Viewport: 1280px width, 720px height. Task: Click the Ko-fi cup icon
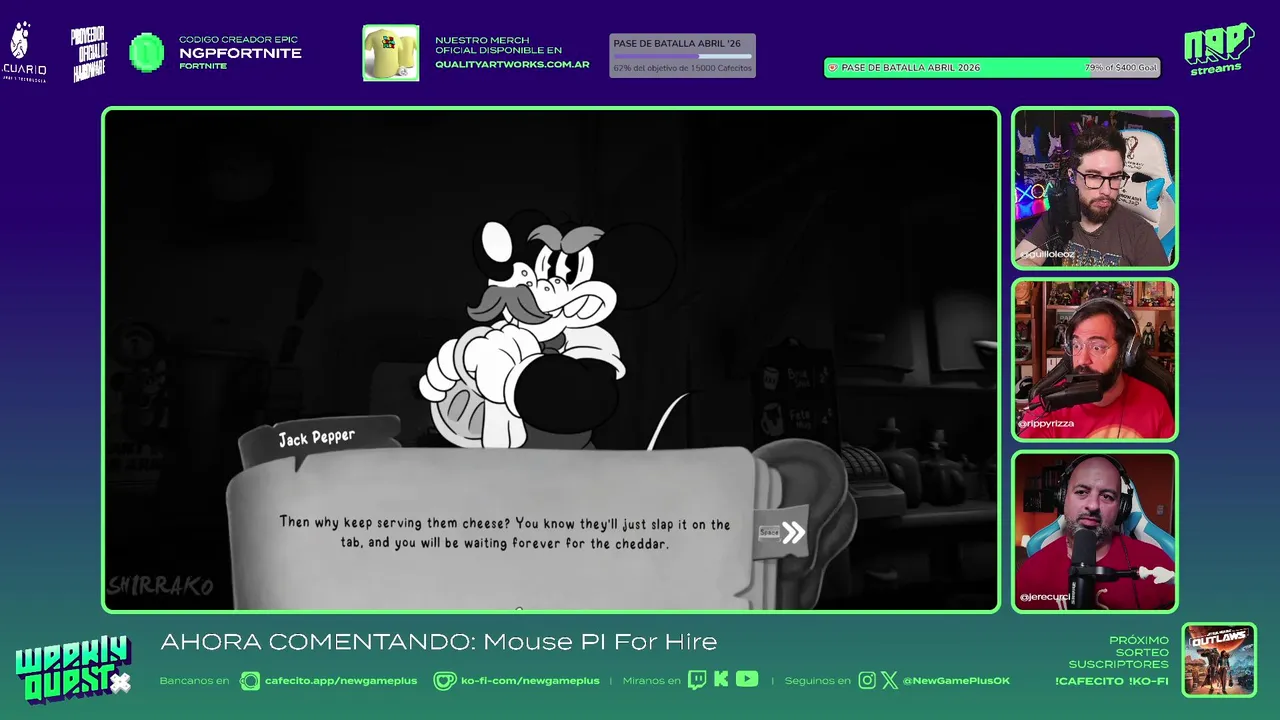[444, 681]
